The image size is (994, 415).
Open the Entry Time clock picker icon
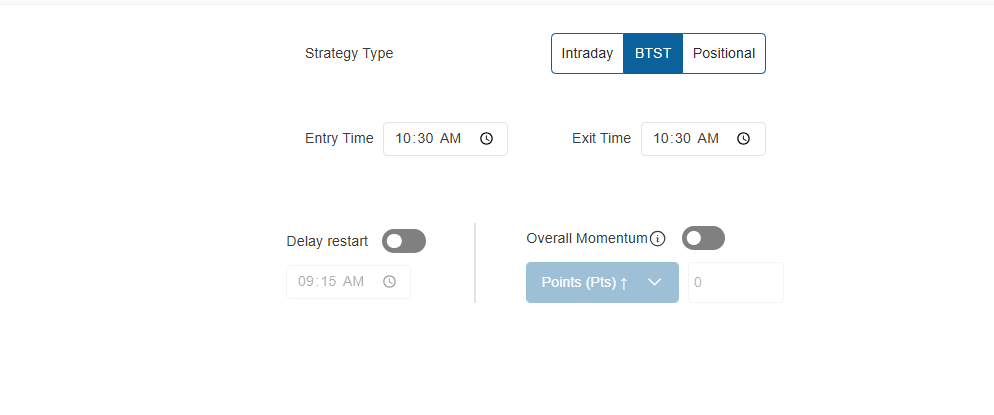(x=486, y=139)
